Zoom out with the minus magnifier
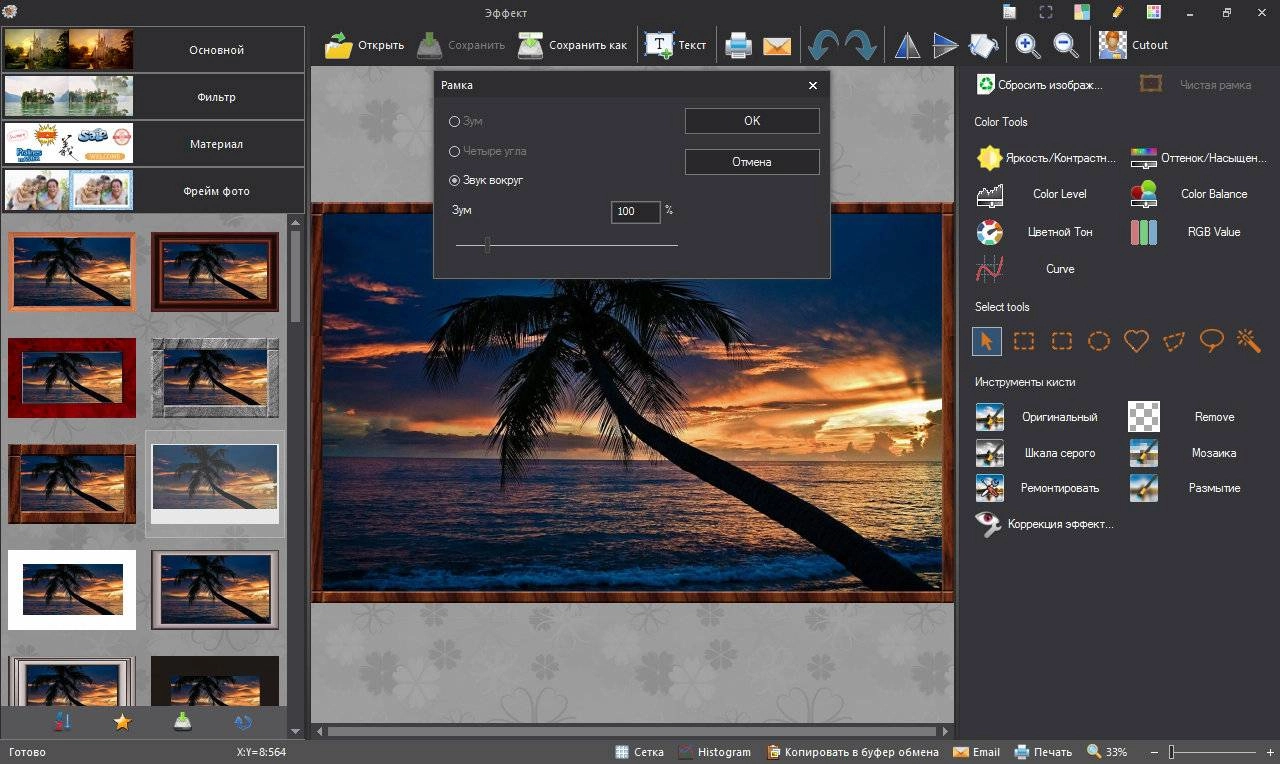This screenshot has width=1280, height=764. (1065, 45)
